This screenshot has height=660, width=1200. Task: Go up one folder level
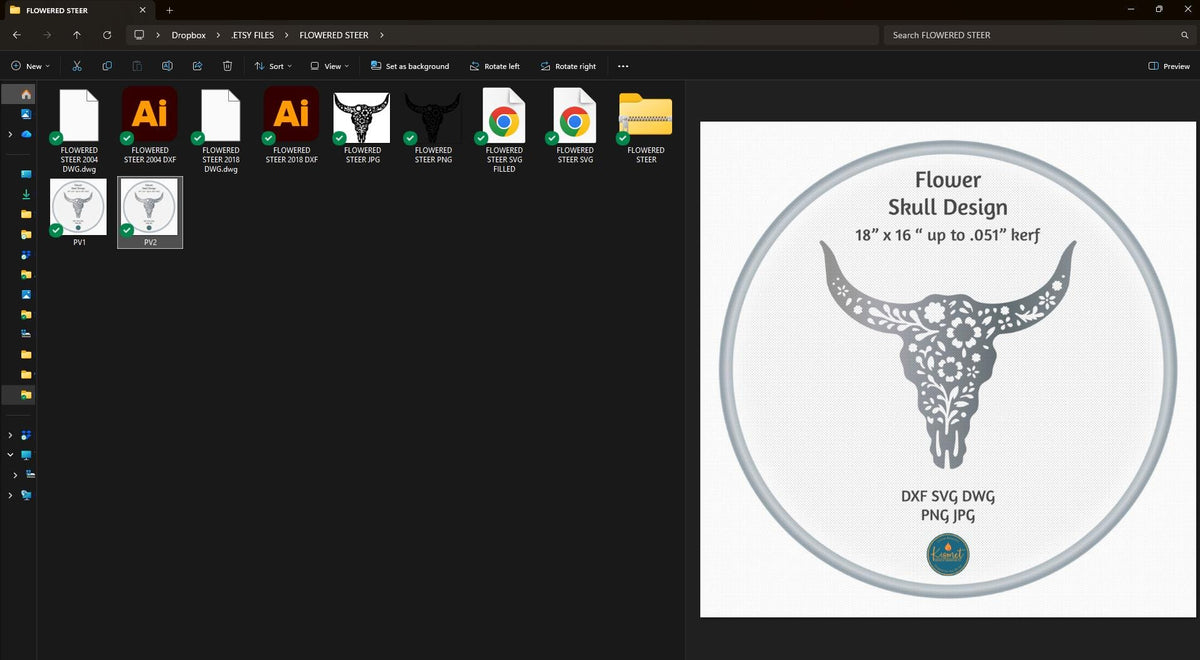(x=77, y=35)
